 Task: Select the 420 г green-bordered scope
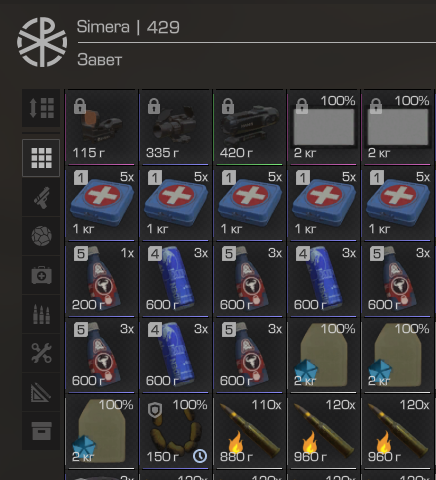(250, 127)
